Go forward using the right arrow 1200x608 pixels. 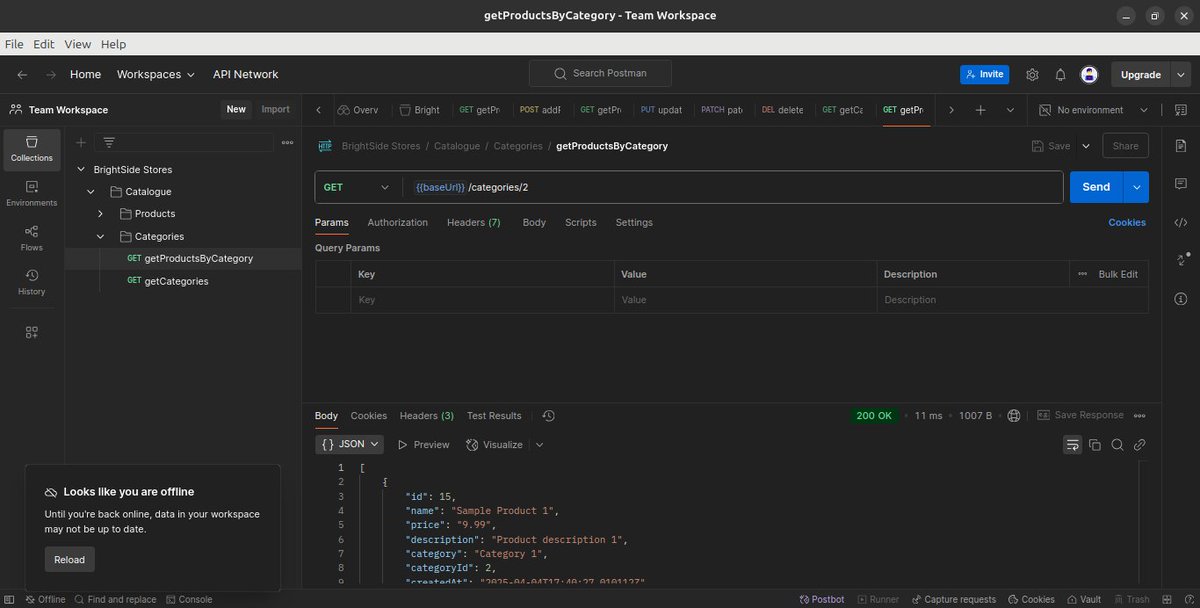(x=50, y=75)
